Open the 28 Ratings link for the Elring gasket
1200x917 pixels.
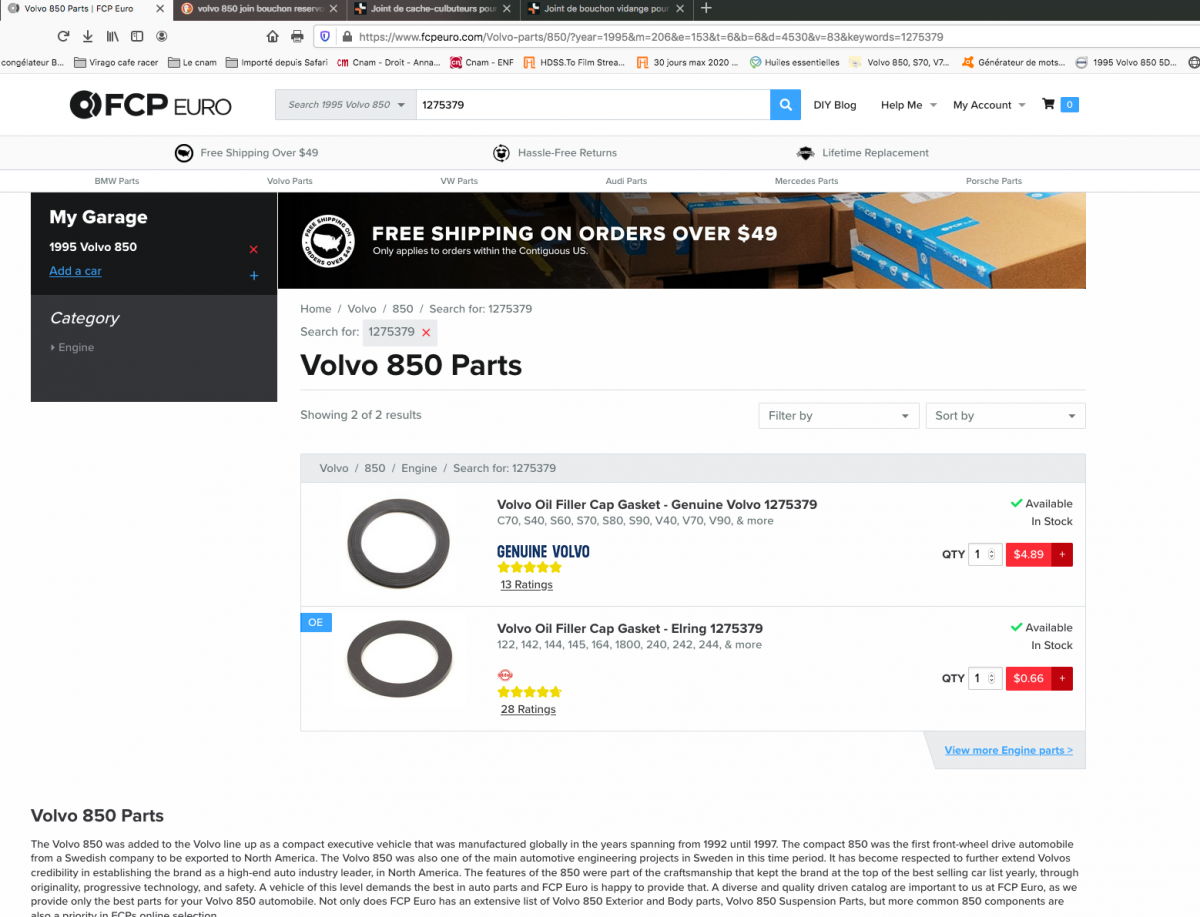[526, 709]
